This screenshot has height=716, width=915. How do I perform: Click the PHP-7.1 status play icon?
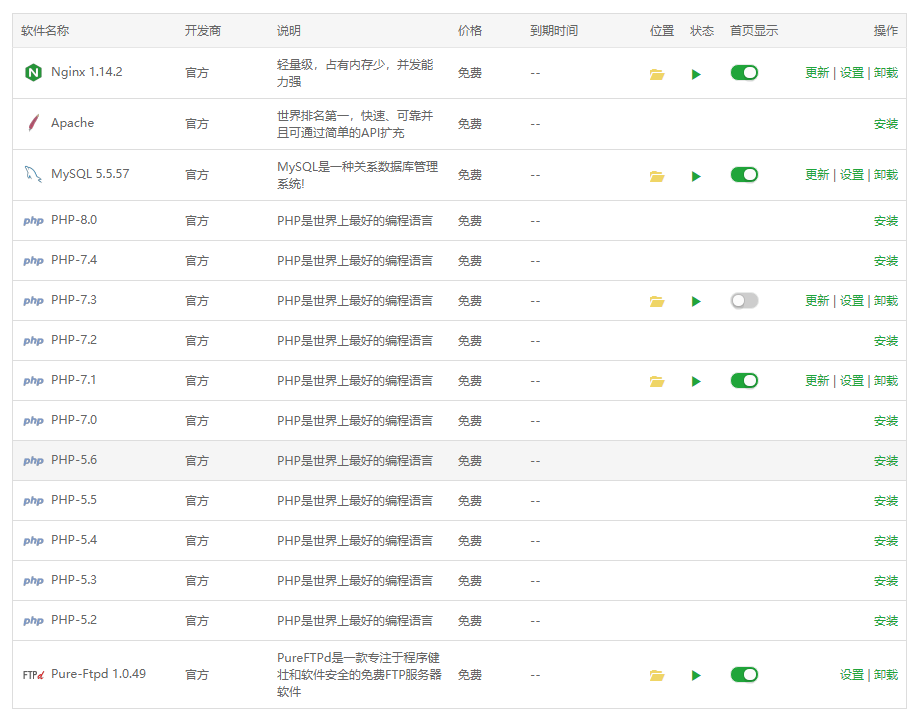[696, 381]
